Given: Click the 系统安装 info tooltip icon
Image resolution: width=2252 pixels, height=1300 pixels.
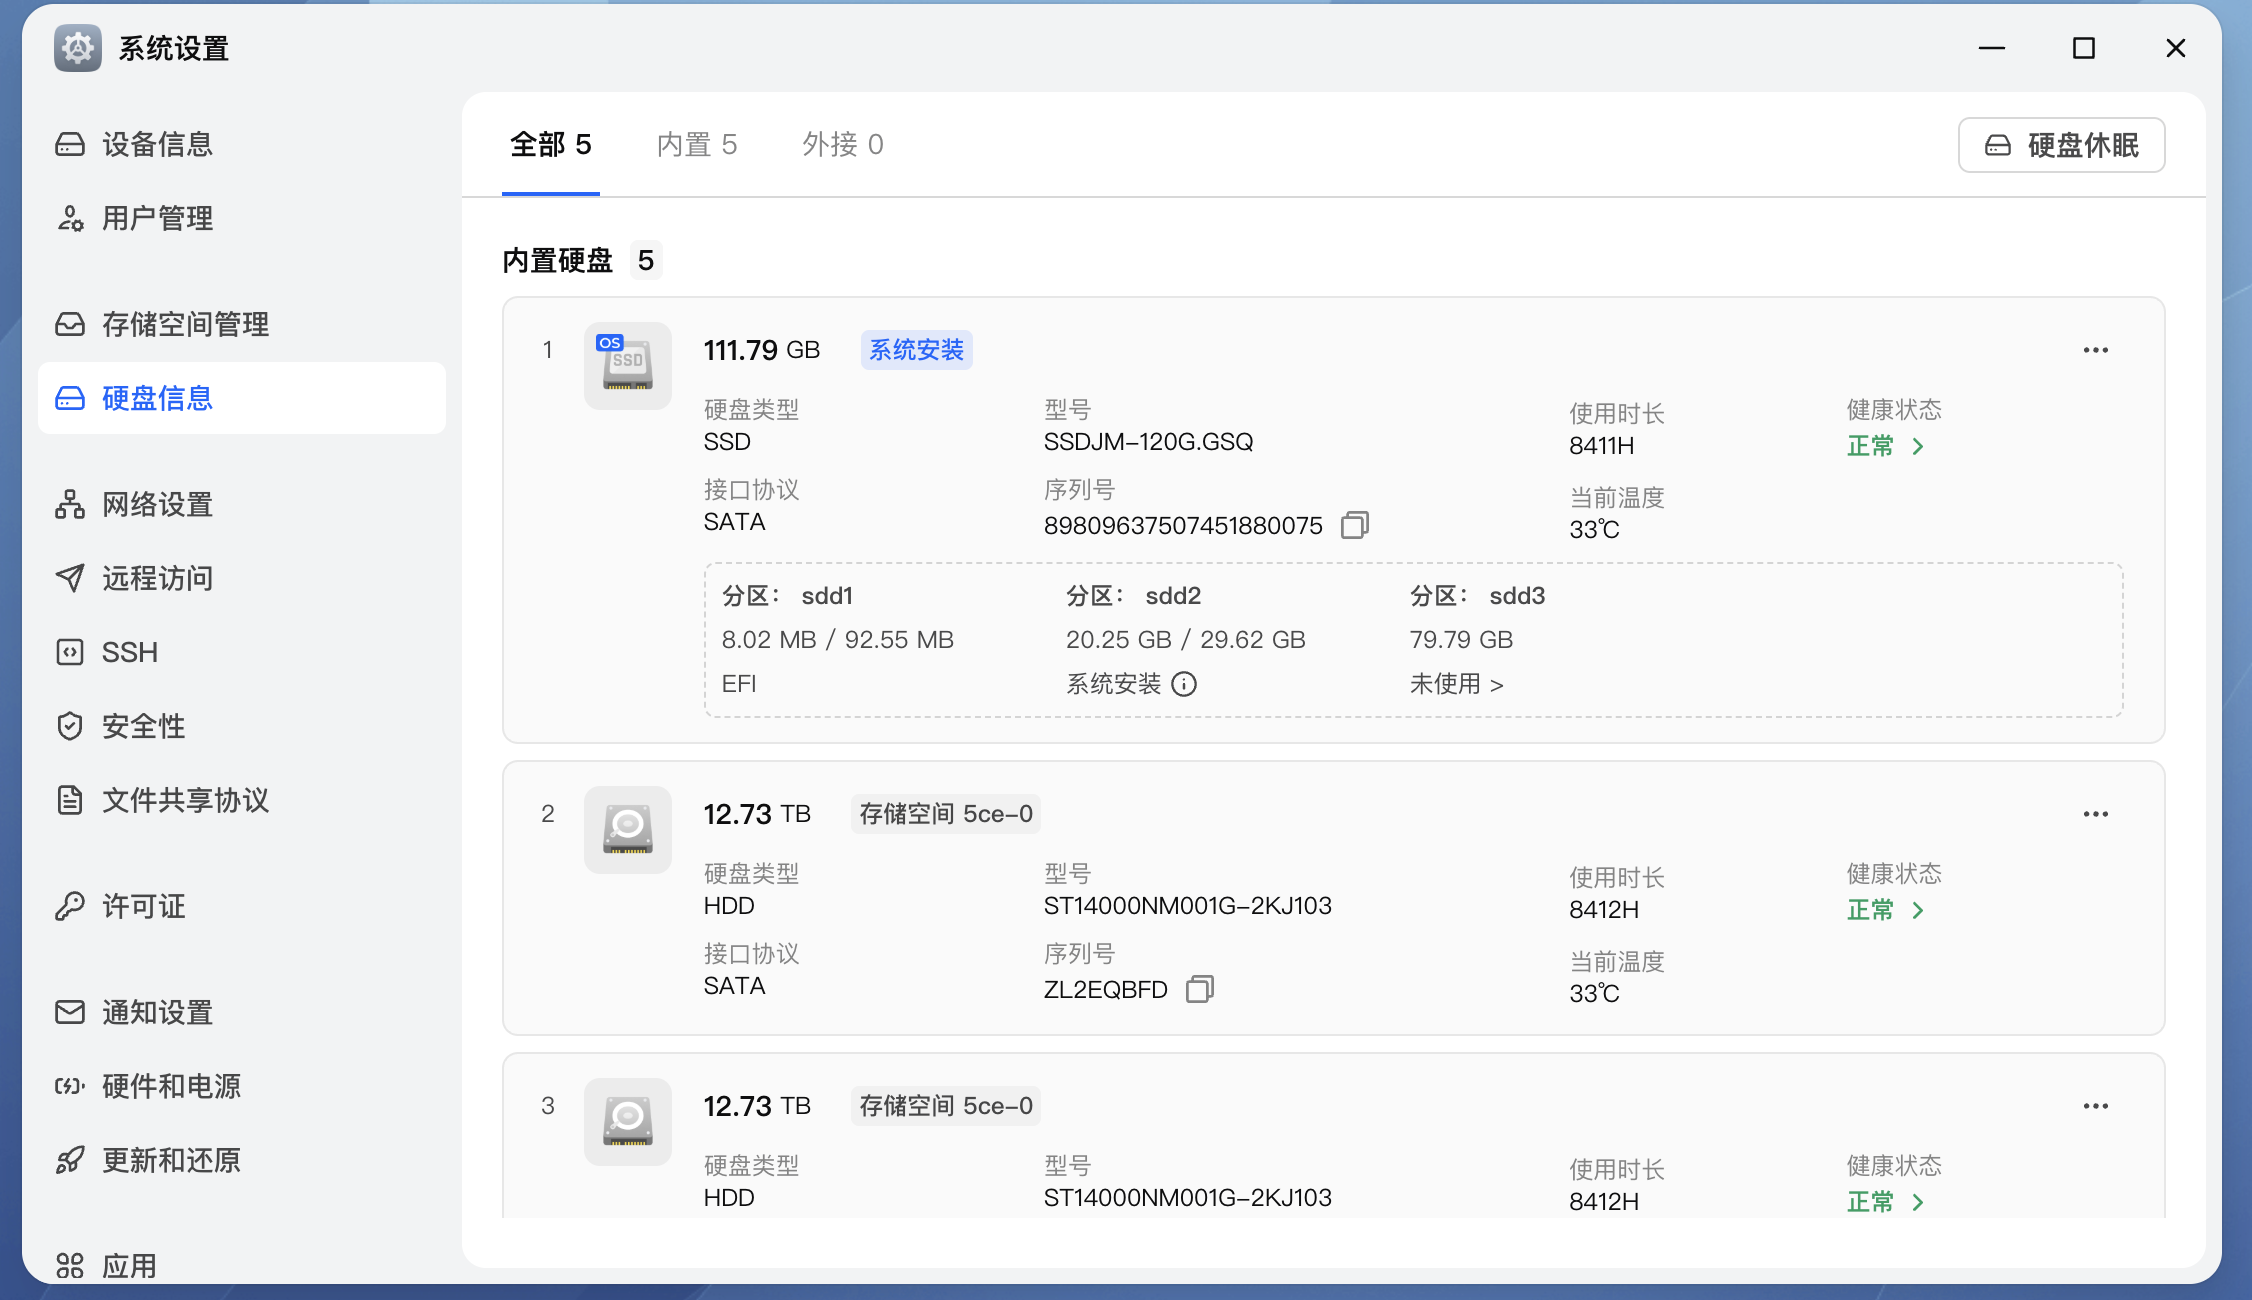Looking at the screenshot, I should click(x=1186, y=685).
